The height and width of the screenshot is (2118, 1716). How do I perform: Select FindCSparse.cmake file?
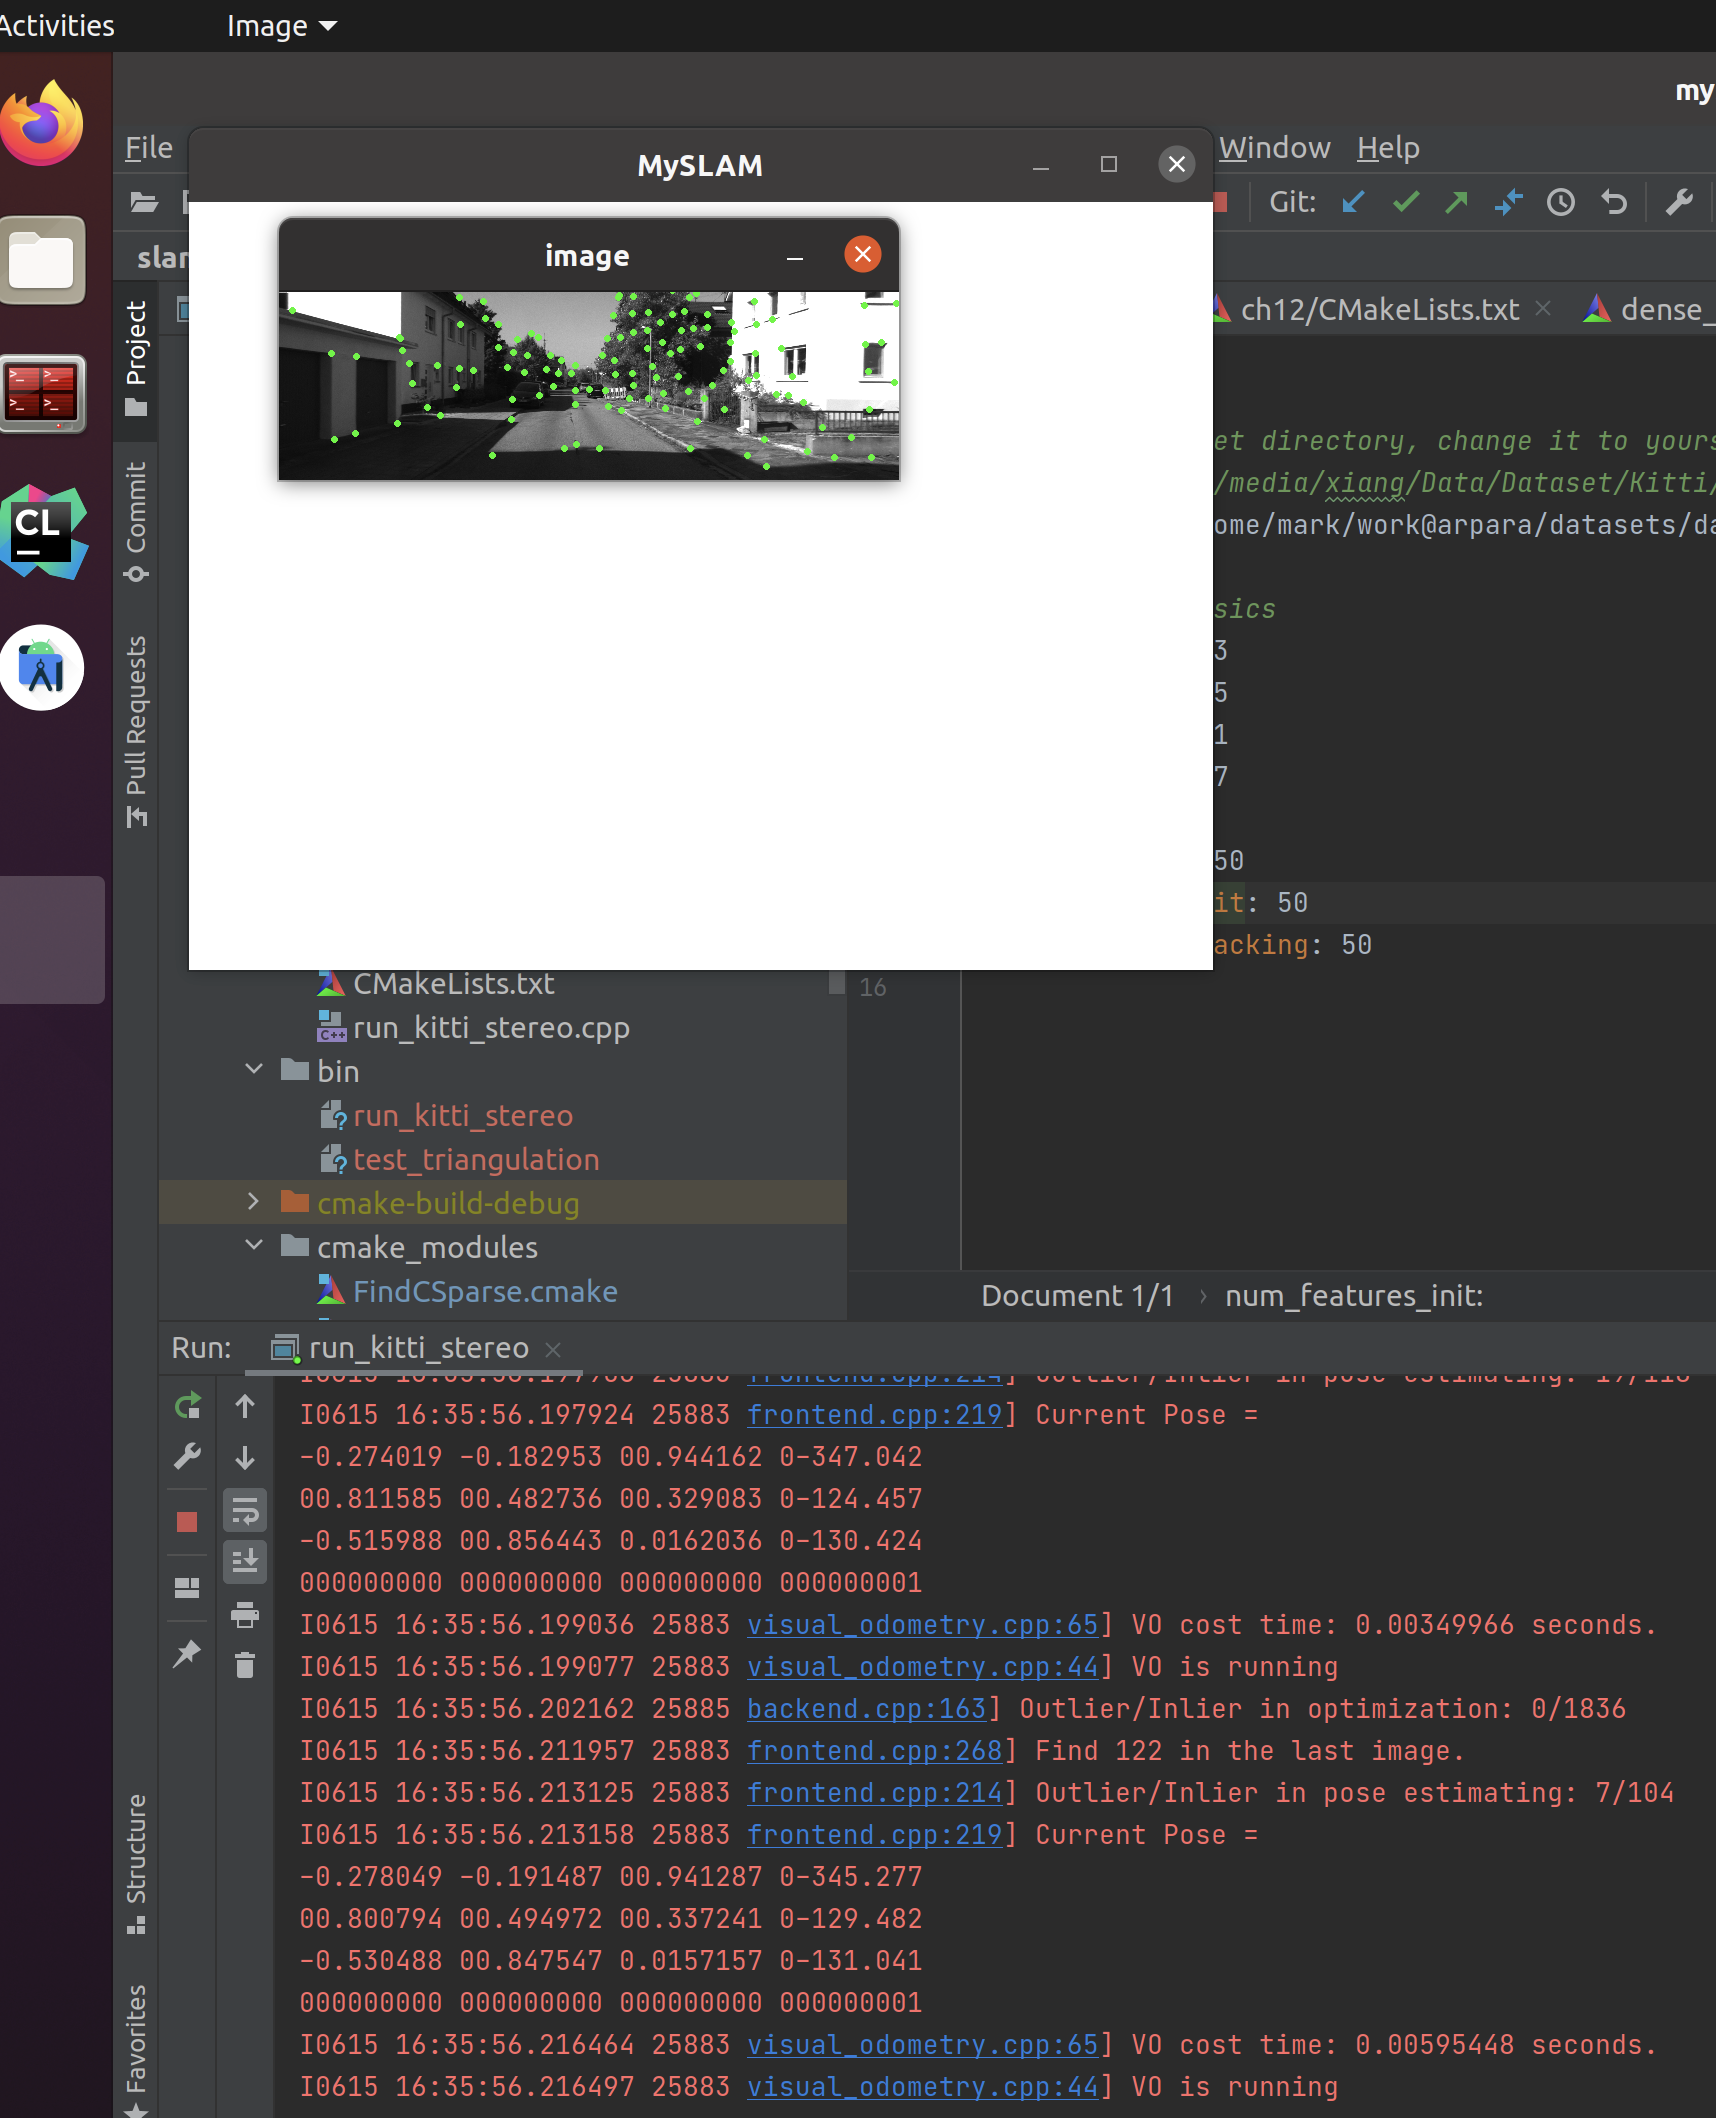coord(485,1291)
